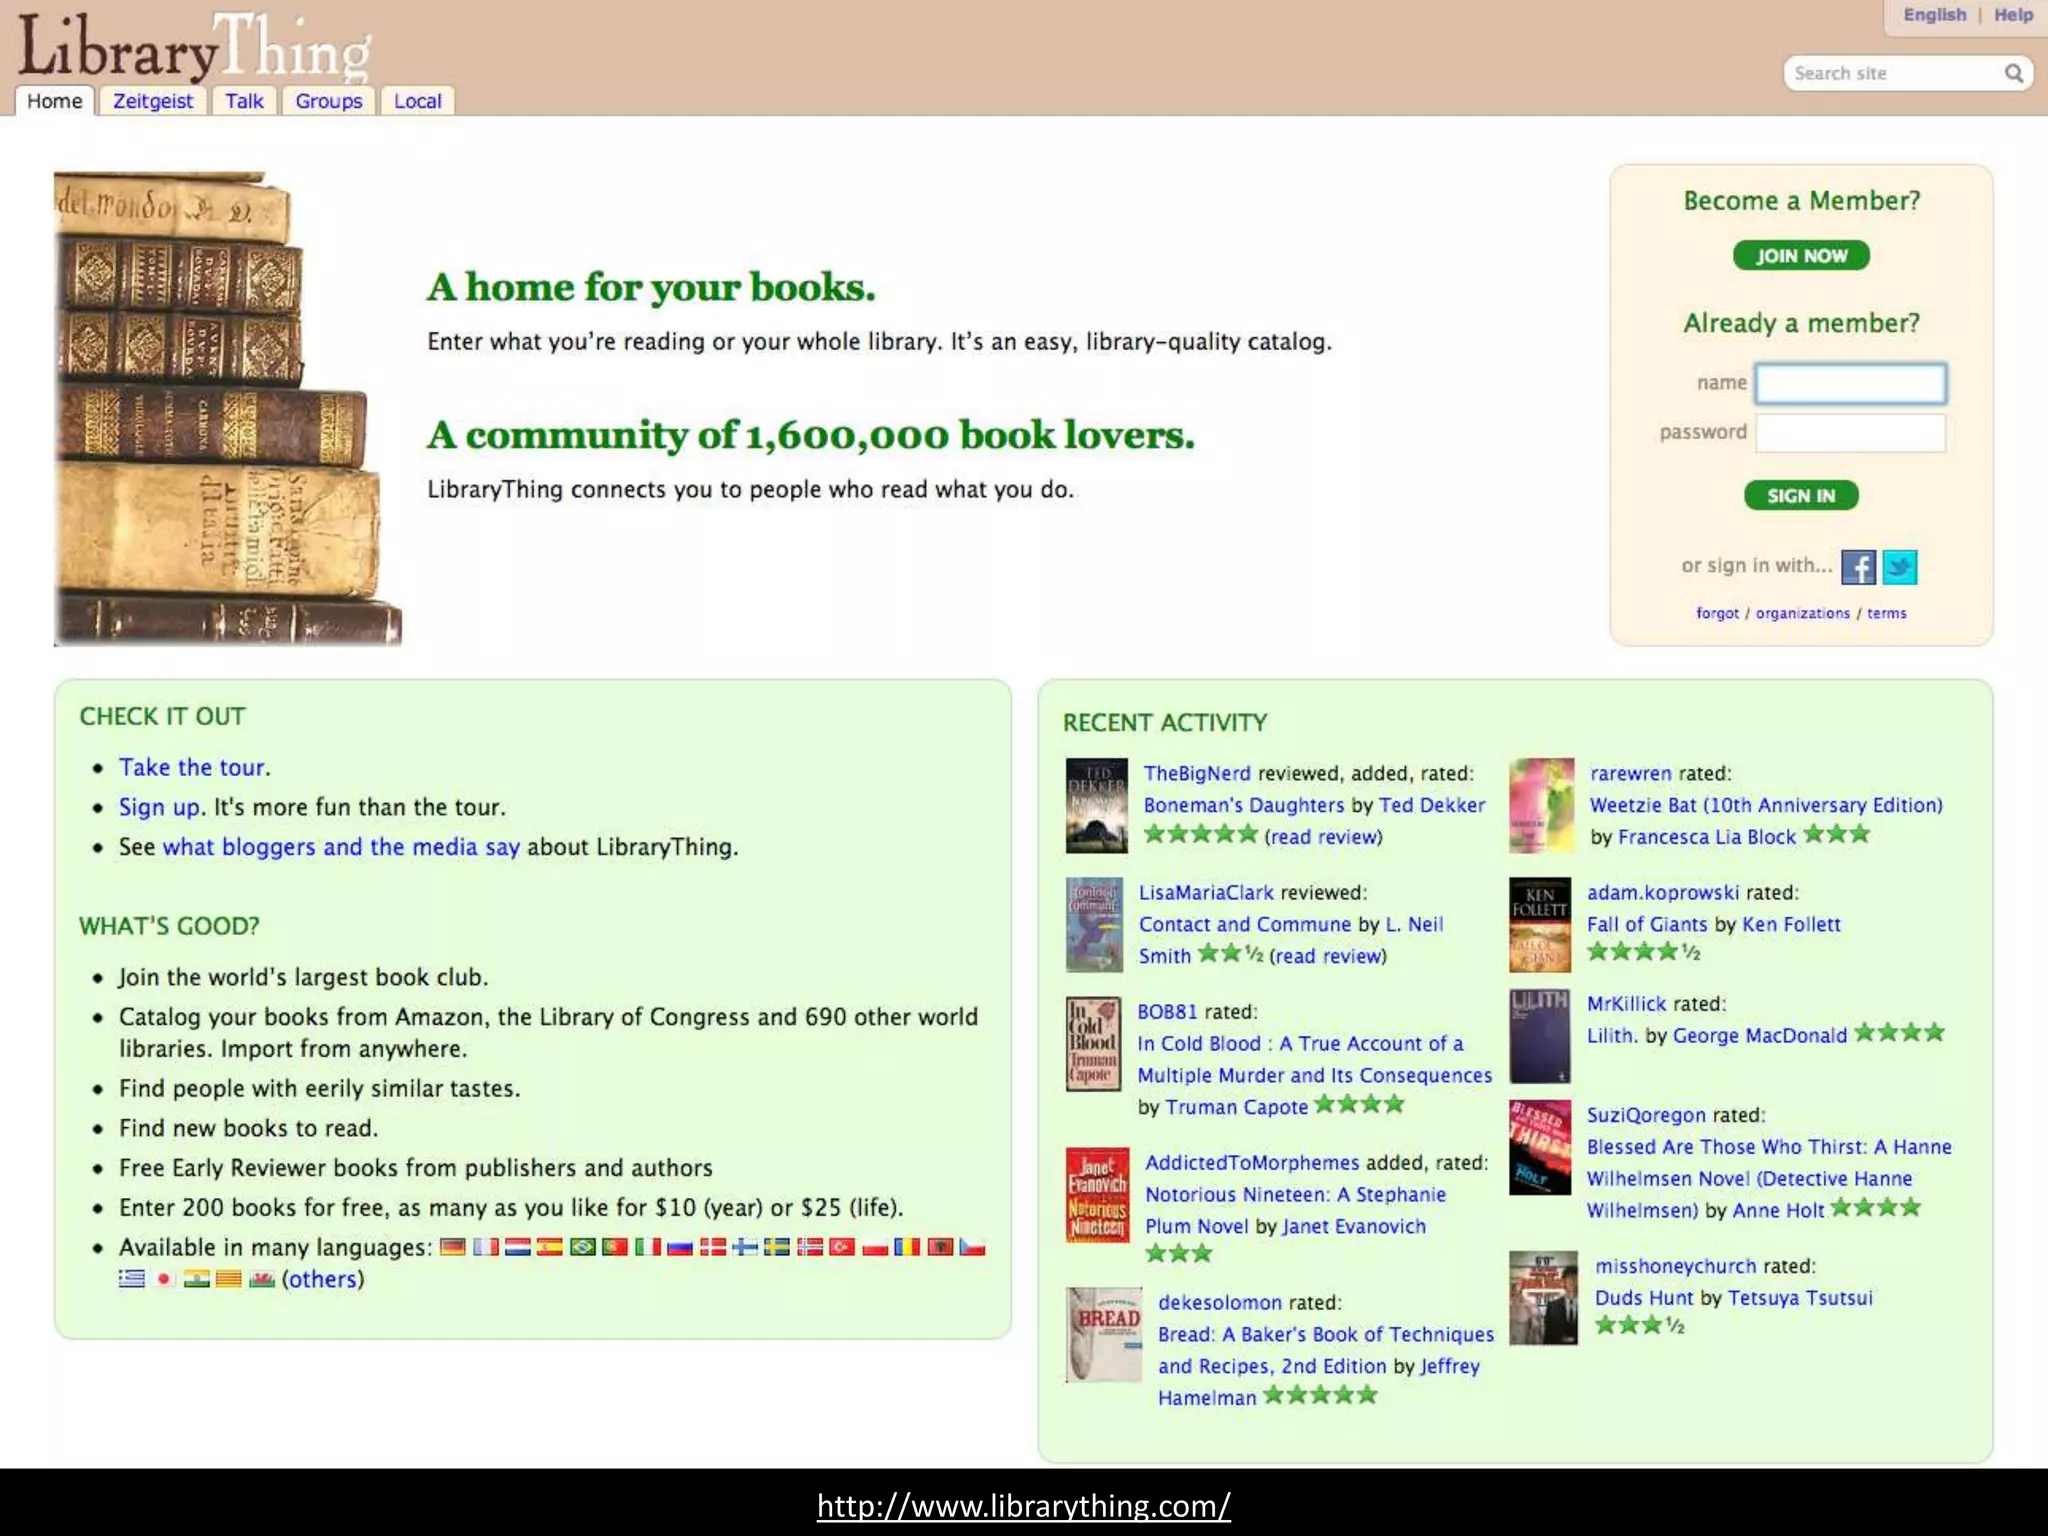Click the search magnifier icon
The width and height of the screenshot is (2048, 1536).
tap(2013, 73)
